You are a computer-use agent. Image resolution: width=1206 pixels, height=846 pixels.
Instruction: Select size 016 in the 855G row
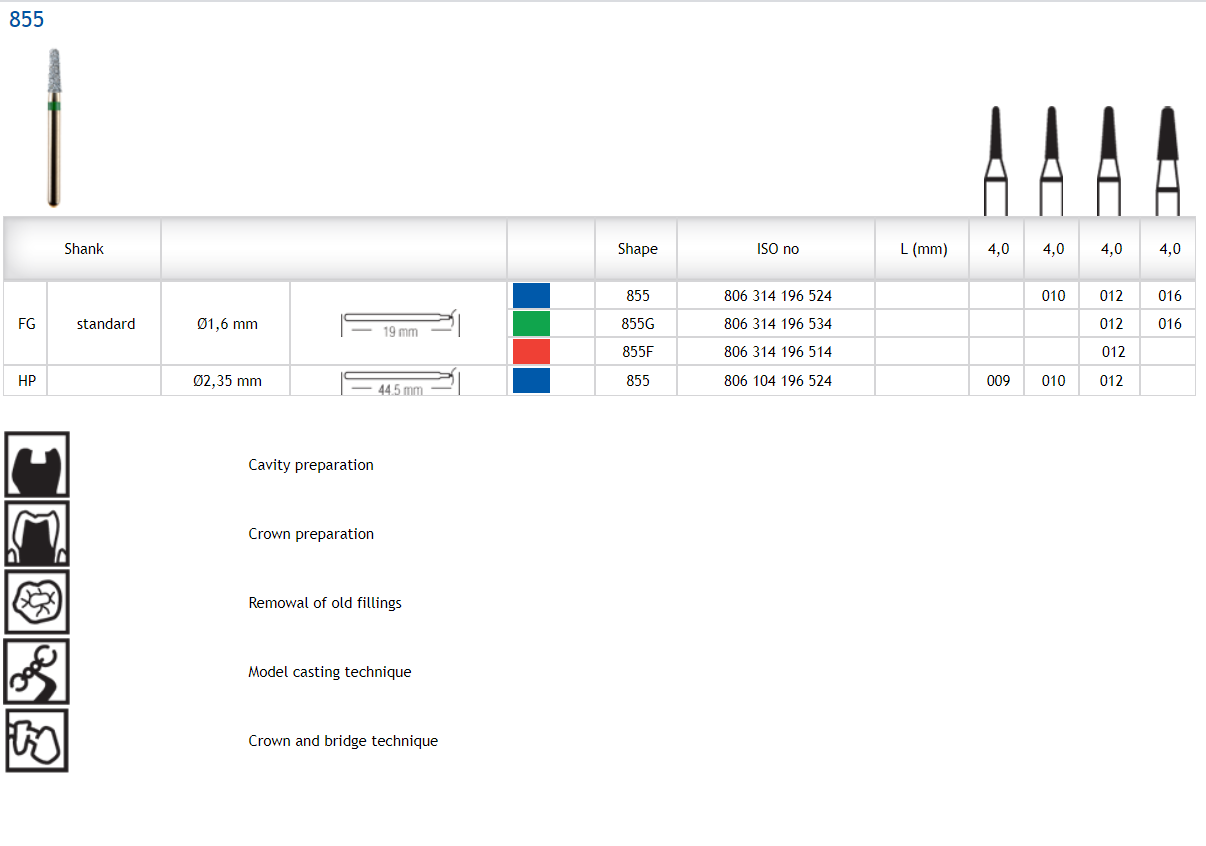(x=1169, y=324)
